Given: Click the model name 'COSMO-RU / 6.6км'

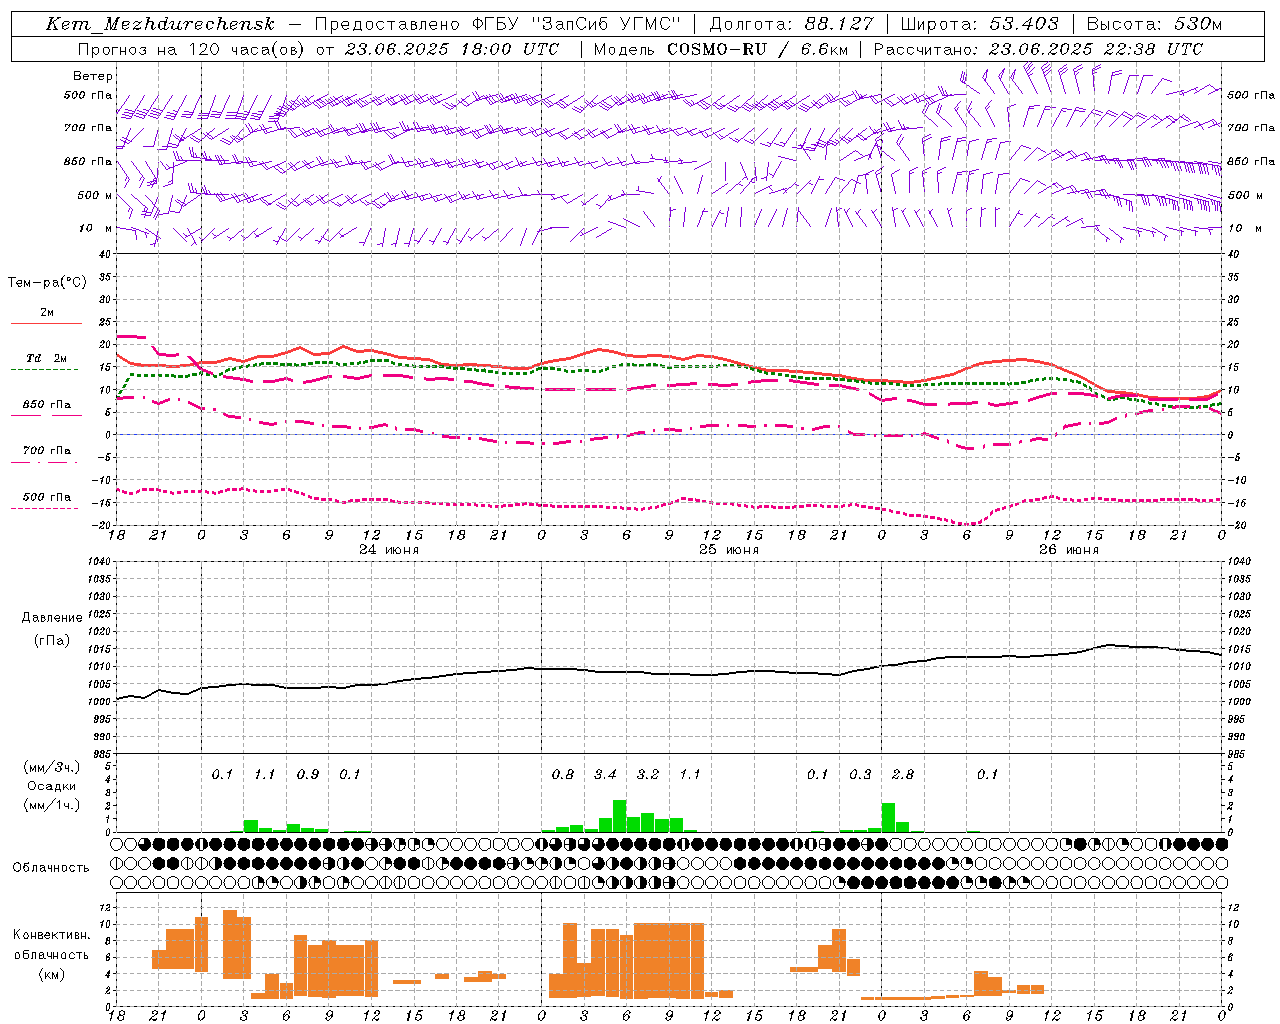Looking at the screenshot, I should point(756,49).
